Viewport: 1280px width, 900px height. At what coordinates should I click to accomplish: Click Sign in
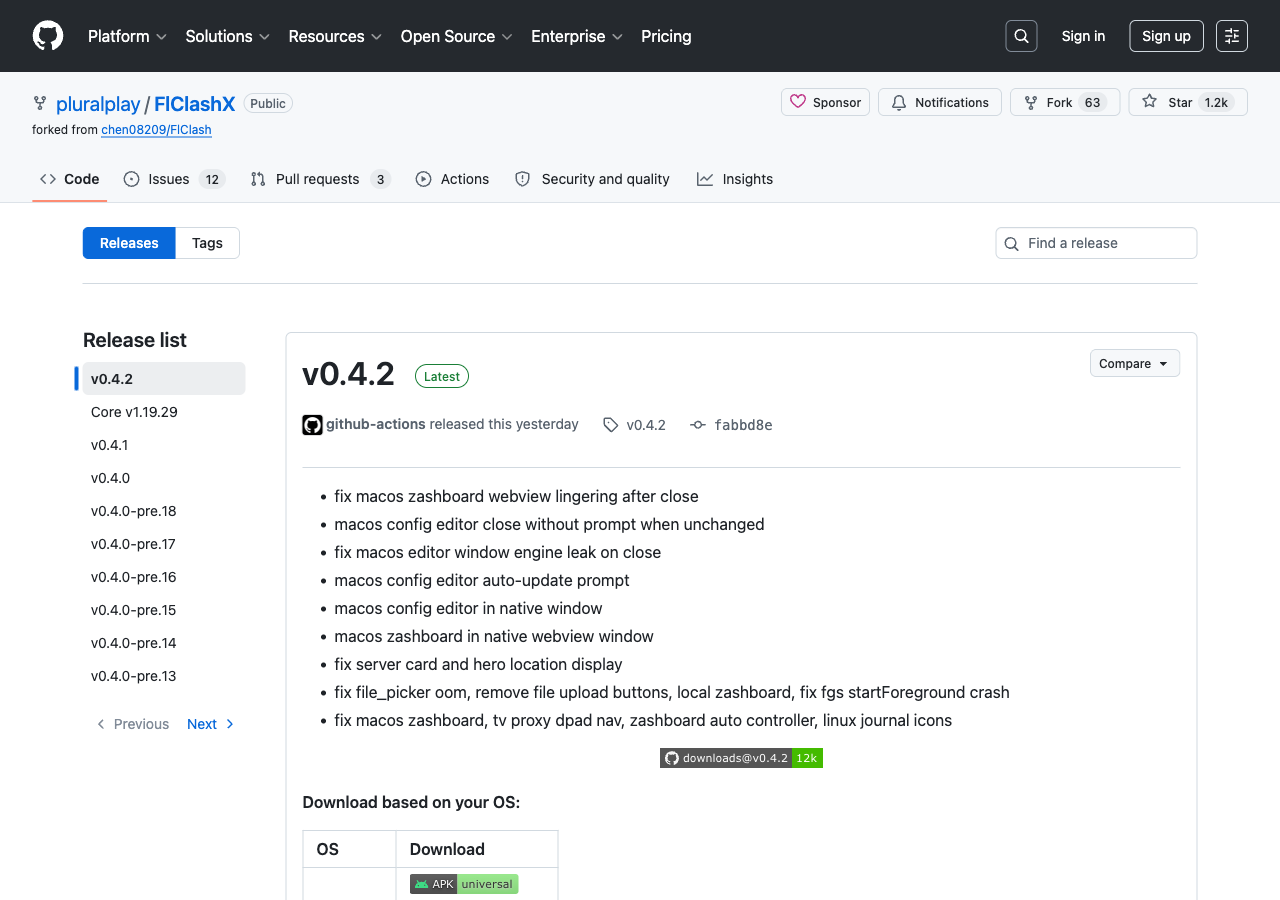pos(1083,36)
